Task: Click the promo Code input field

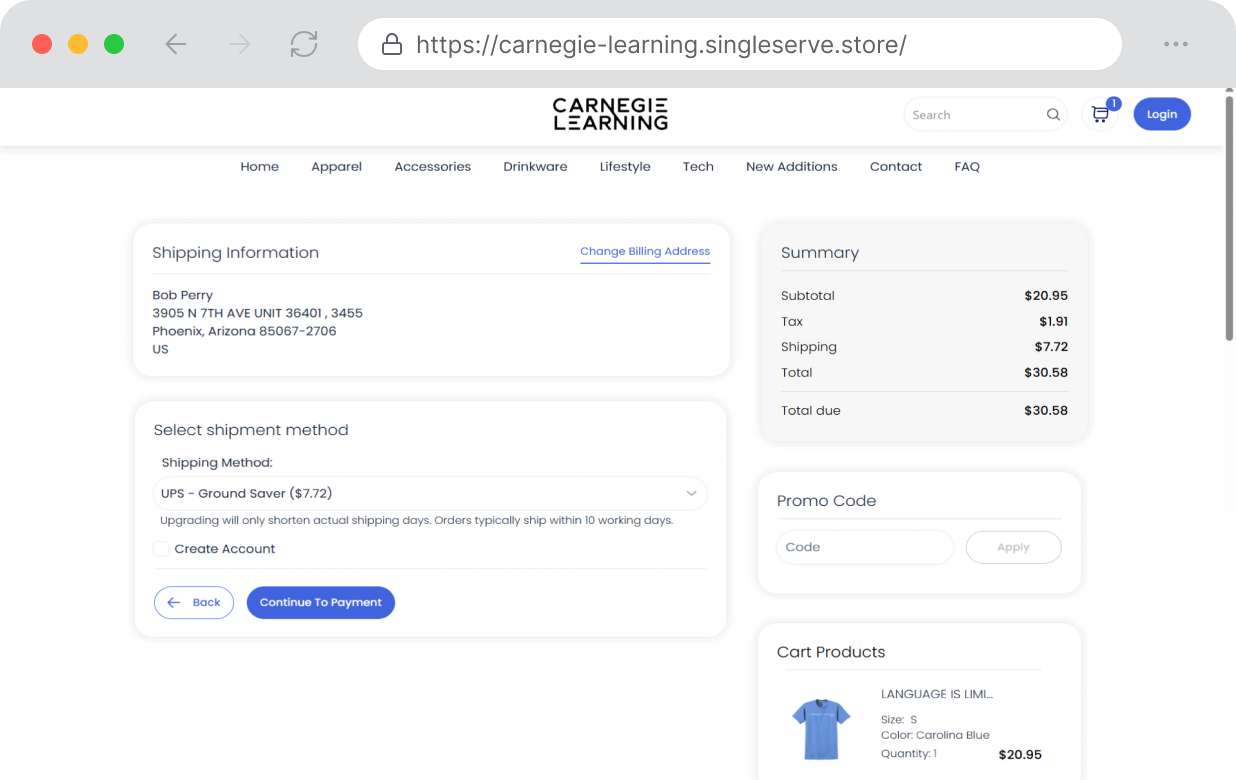Action: click(865, 547)
